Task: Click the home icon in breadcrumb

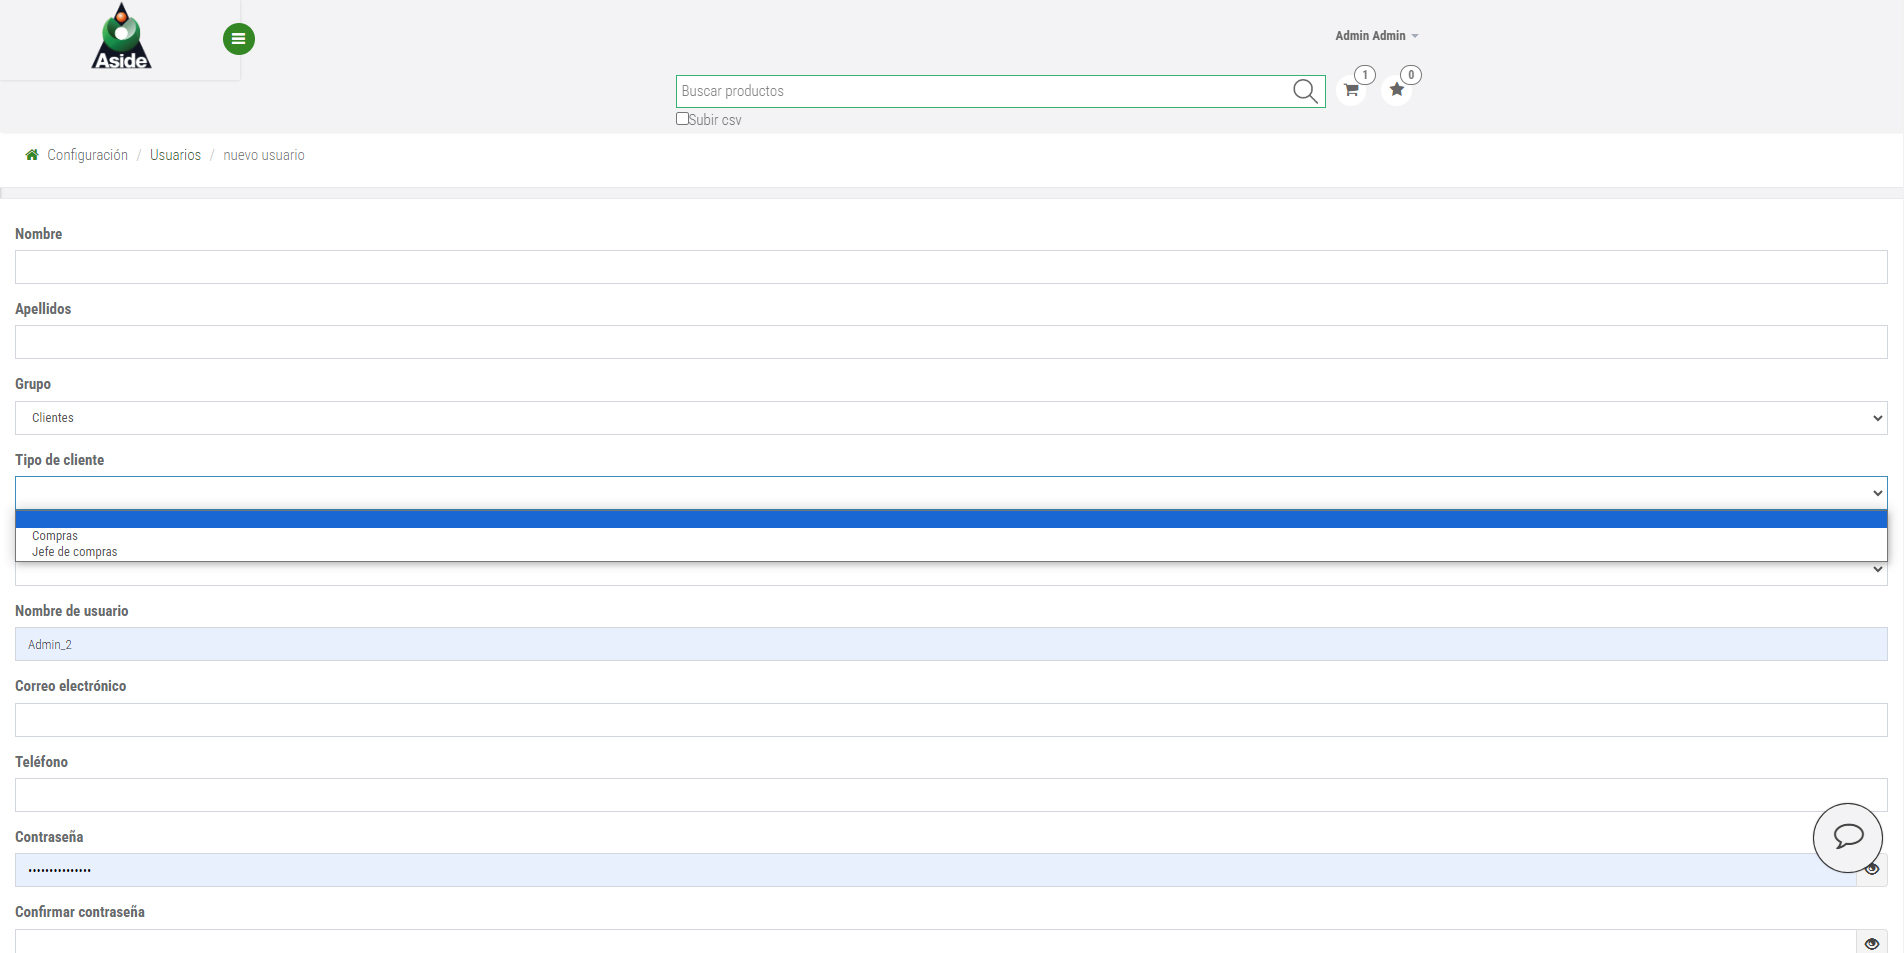Action: coord(32,155)
